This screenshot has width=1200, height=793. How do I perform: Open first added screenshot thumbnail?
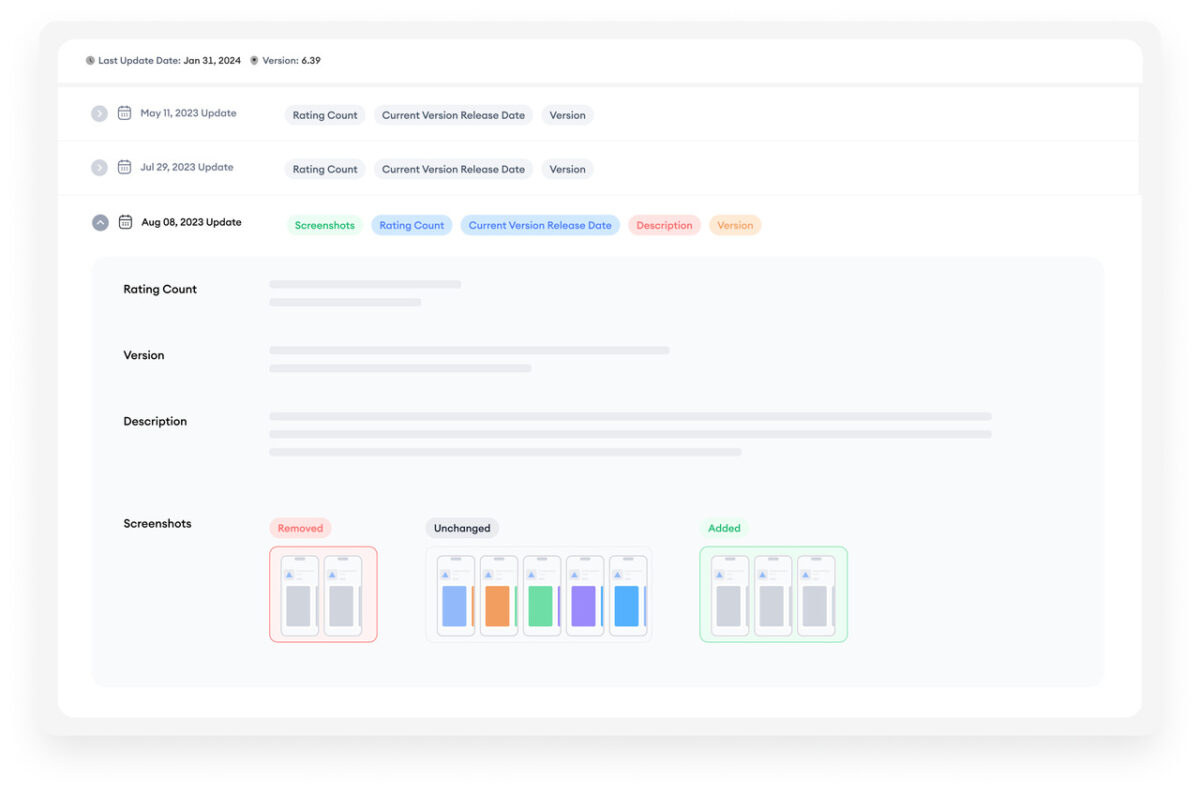[x=730, y=596]
